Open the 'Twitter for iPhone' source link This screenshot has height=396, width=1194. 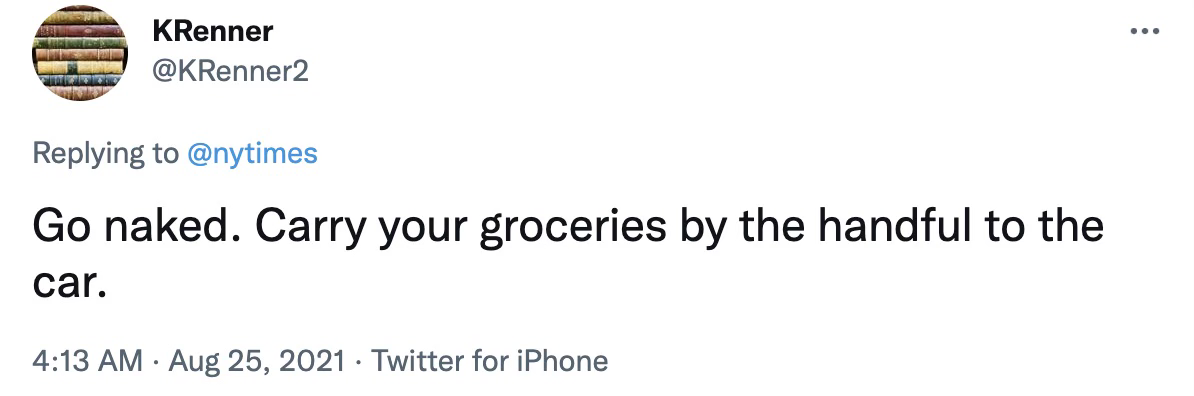pyautogui.click(x=490, y=360)
